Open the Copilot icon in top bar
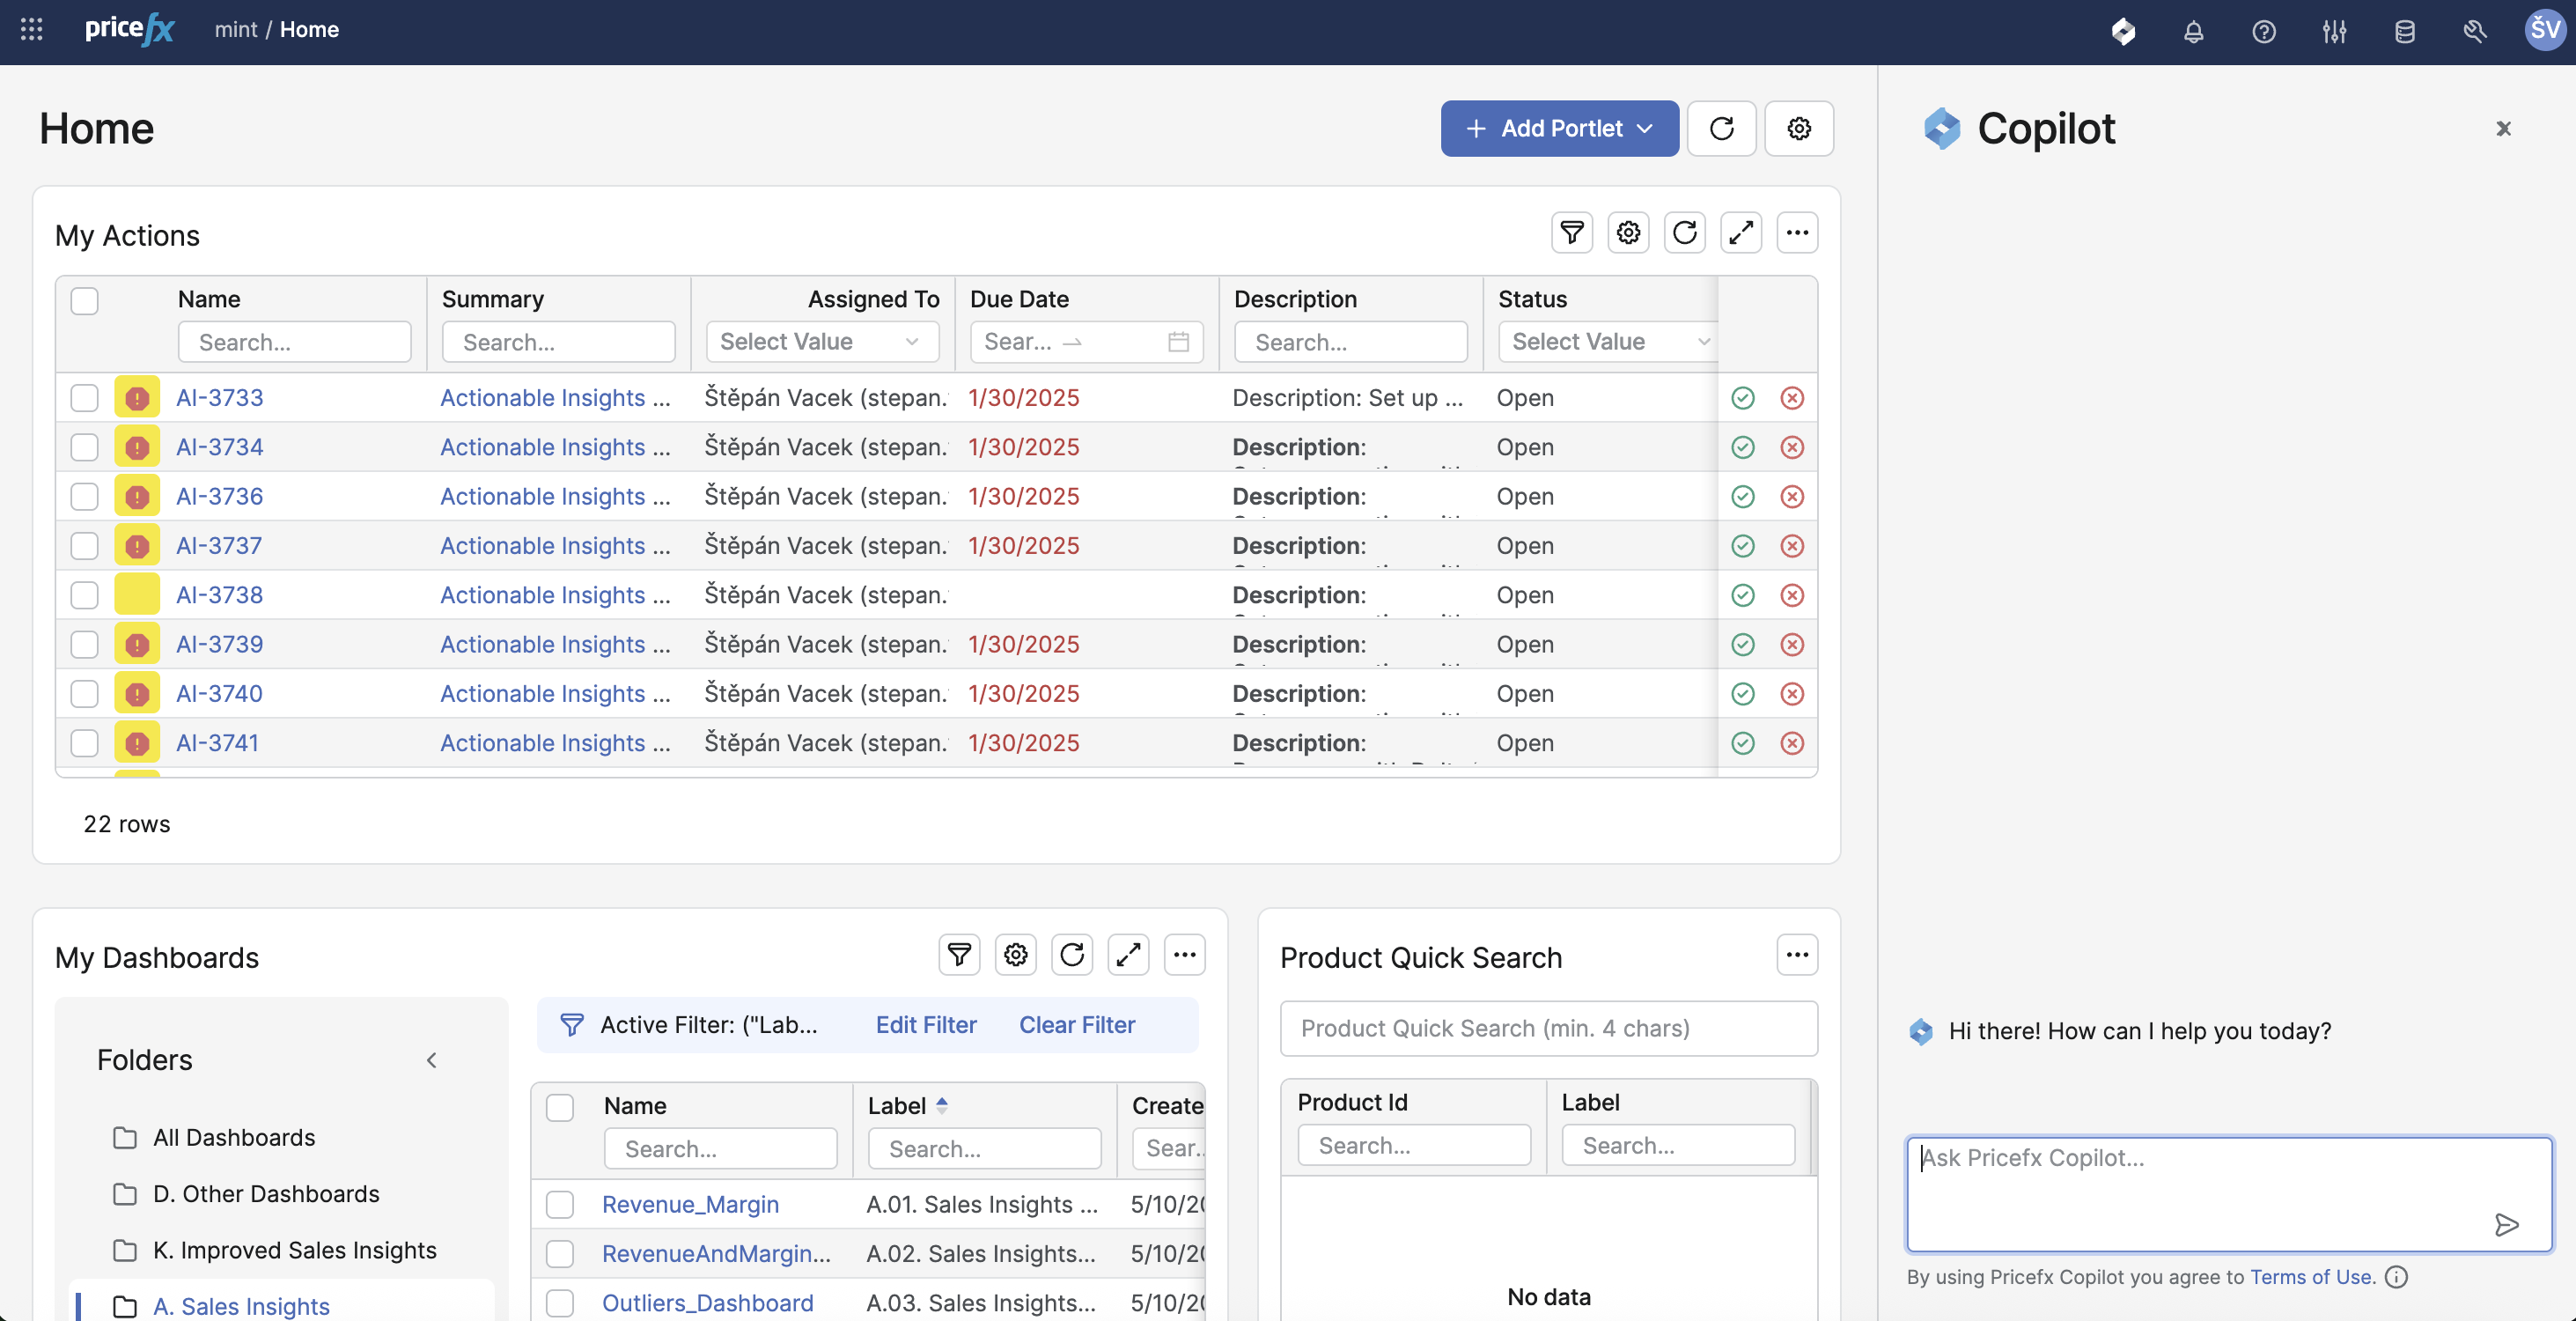The width and height of the screenshot is (2576, 1321). (x=2123, y=31)
